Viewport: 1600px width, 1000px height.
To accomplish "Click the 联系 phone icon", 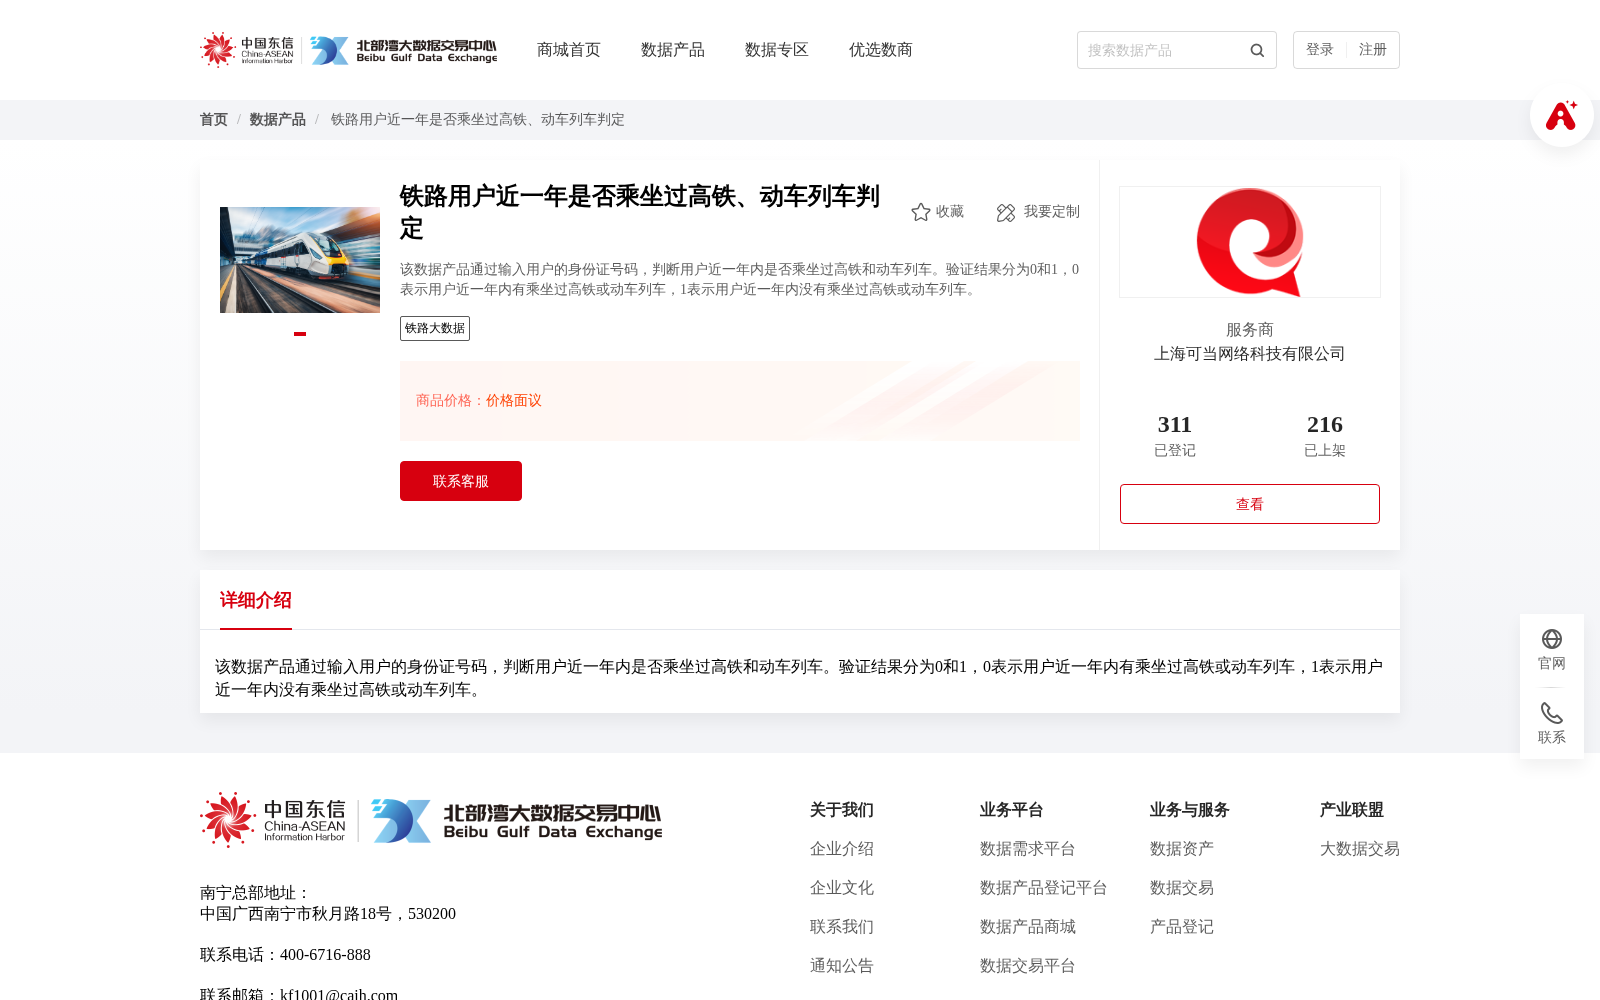I will pos(1552,713).
